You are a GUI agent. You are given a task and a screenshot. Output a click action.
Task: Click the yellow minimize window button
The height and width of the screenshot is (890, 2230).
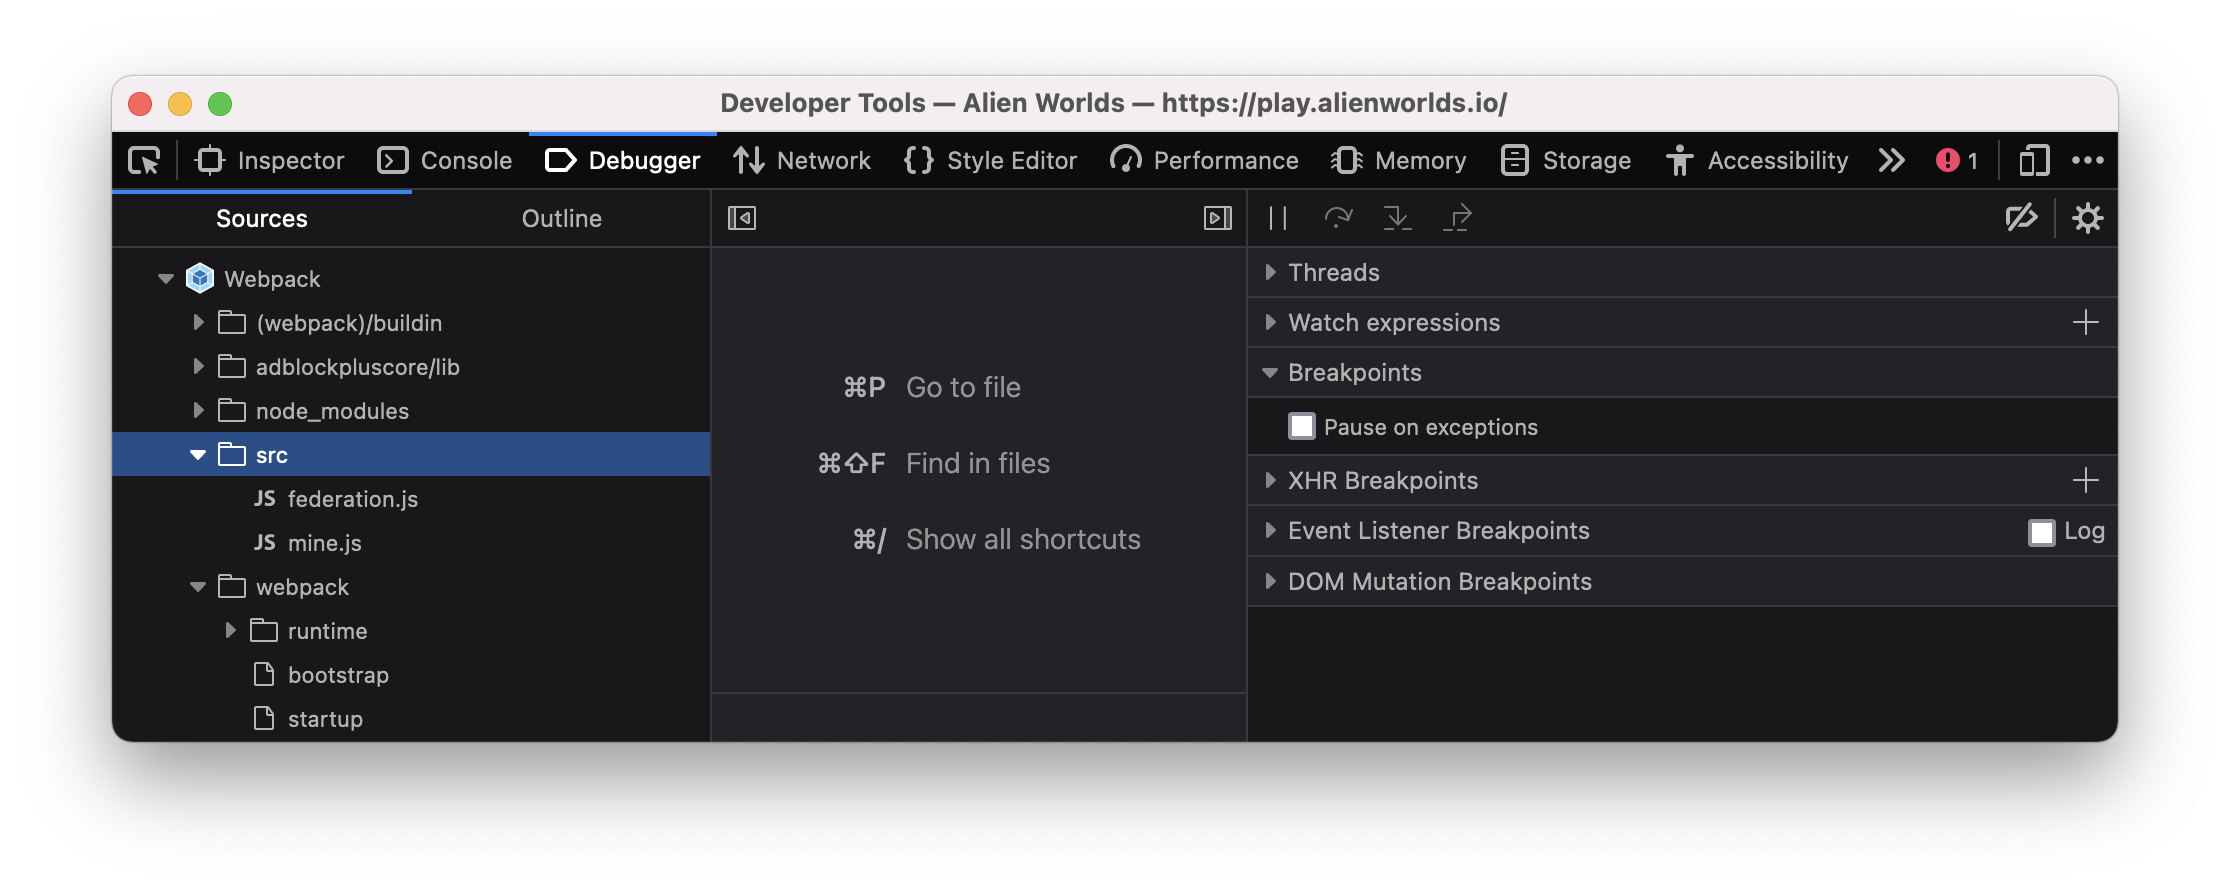[x=180, y=103]
